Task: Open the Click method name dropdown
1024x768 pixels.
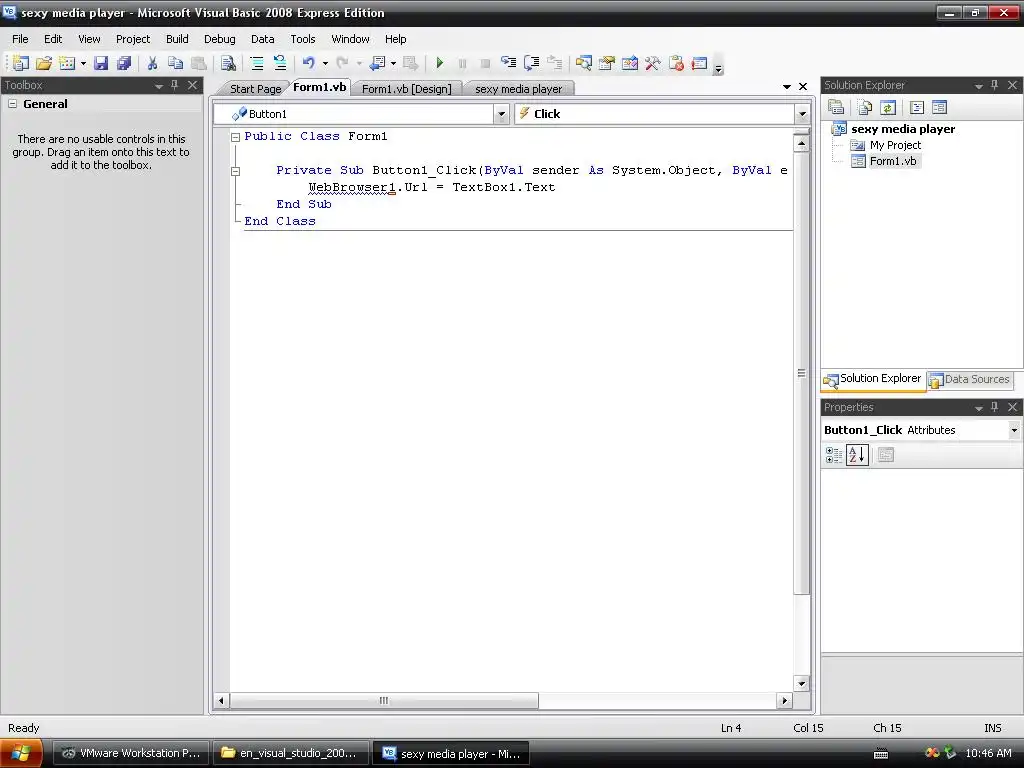Action: click(x=802, y=114)
